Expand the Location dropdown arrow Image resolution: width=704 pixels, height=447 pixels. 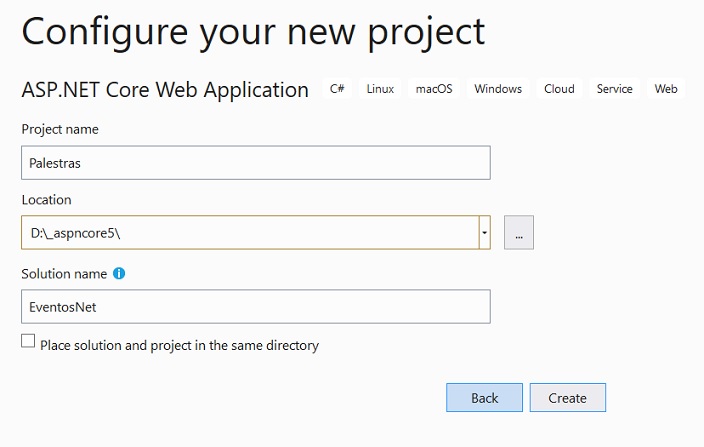(484, 232)
